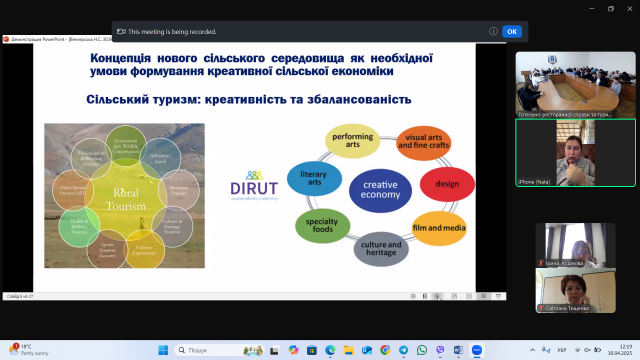
Task: Open the Telegram taskbar icon
Action: pos(403,350)
